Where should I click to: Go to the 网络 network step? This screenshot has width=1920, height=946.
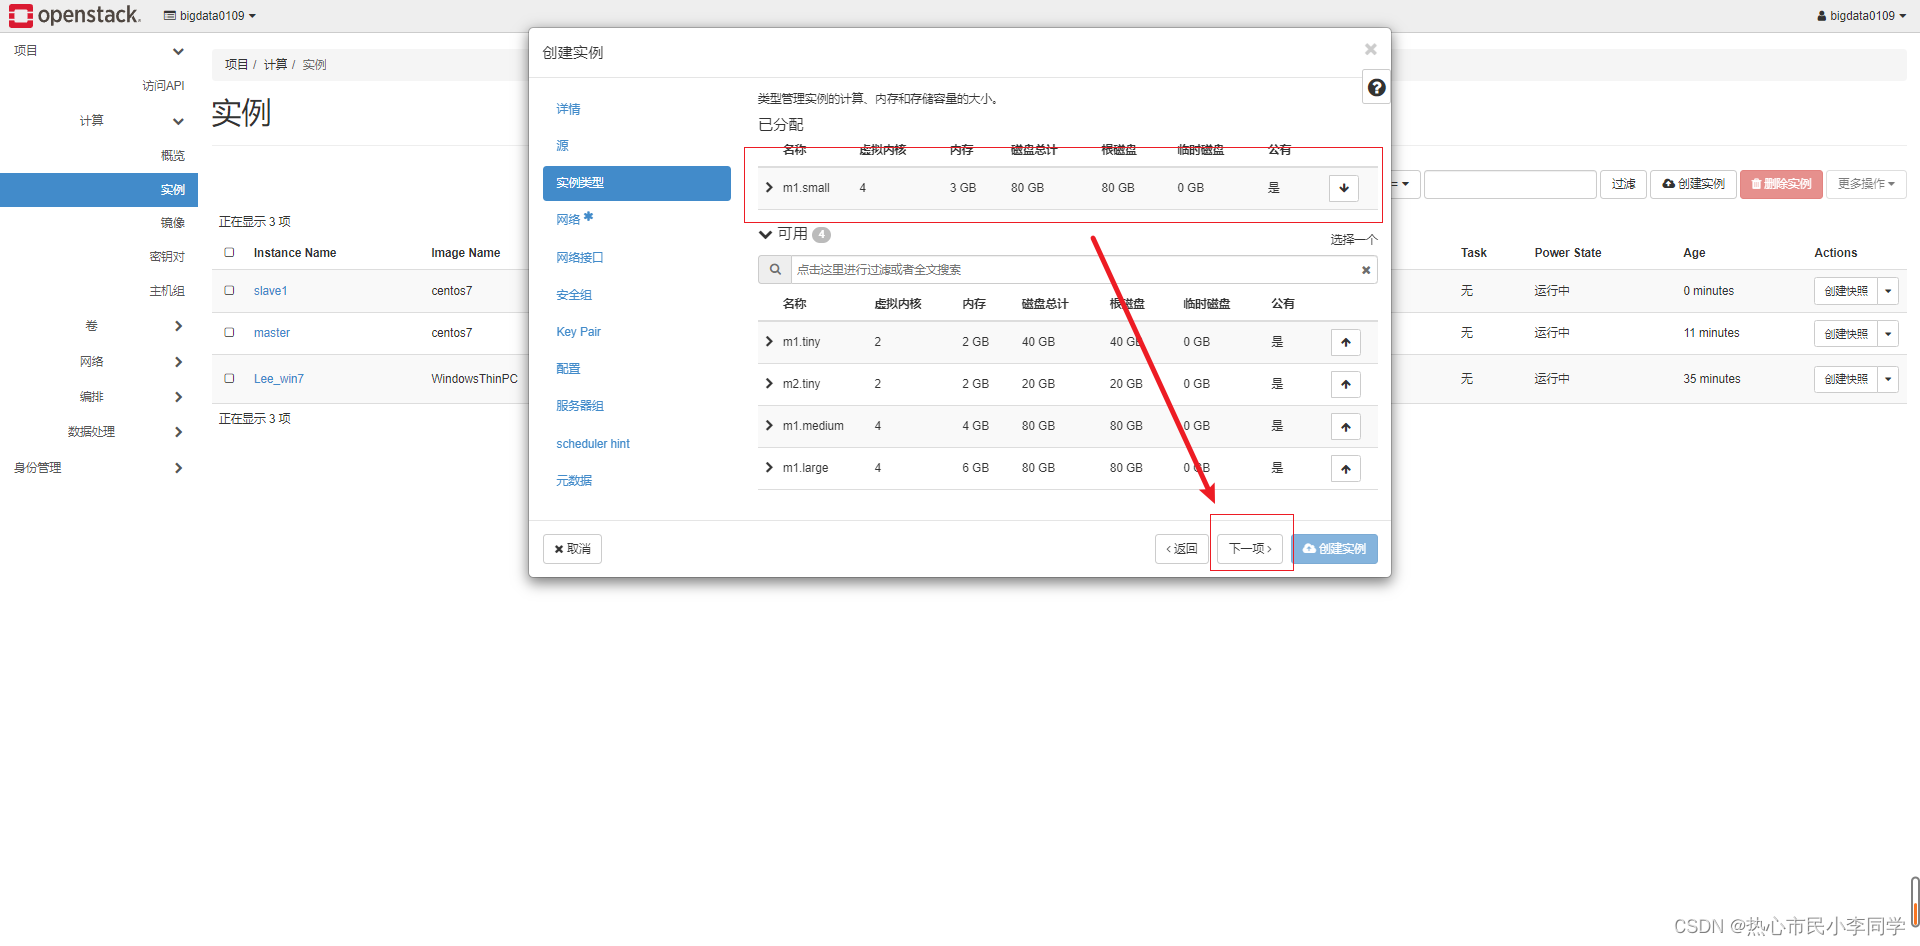pyautogui.click(x=568, y=220)
